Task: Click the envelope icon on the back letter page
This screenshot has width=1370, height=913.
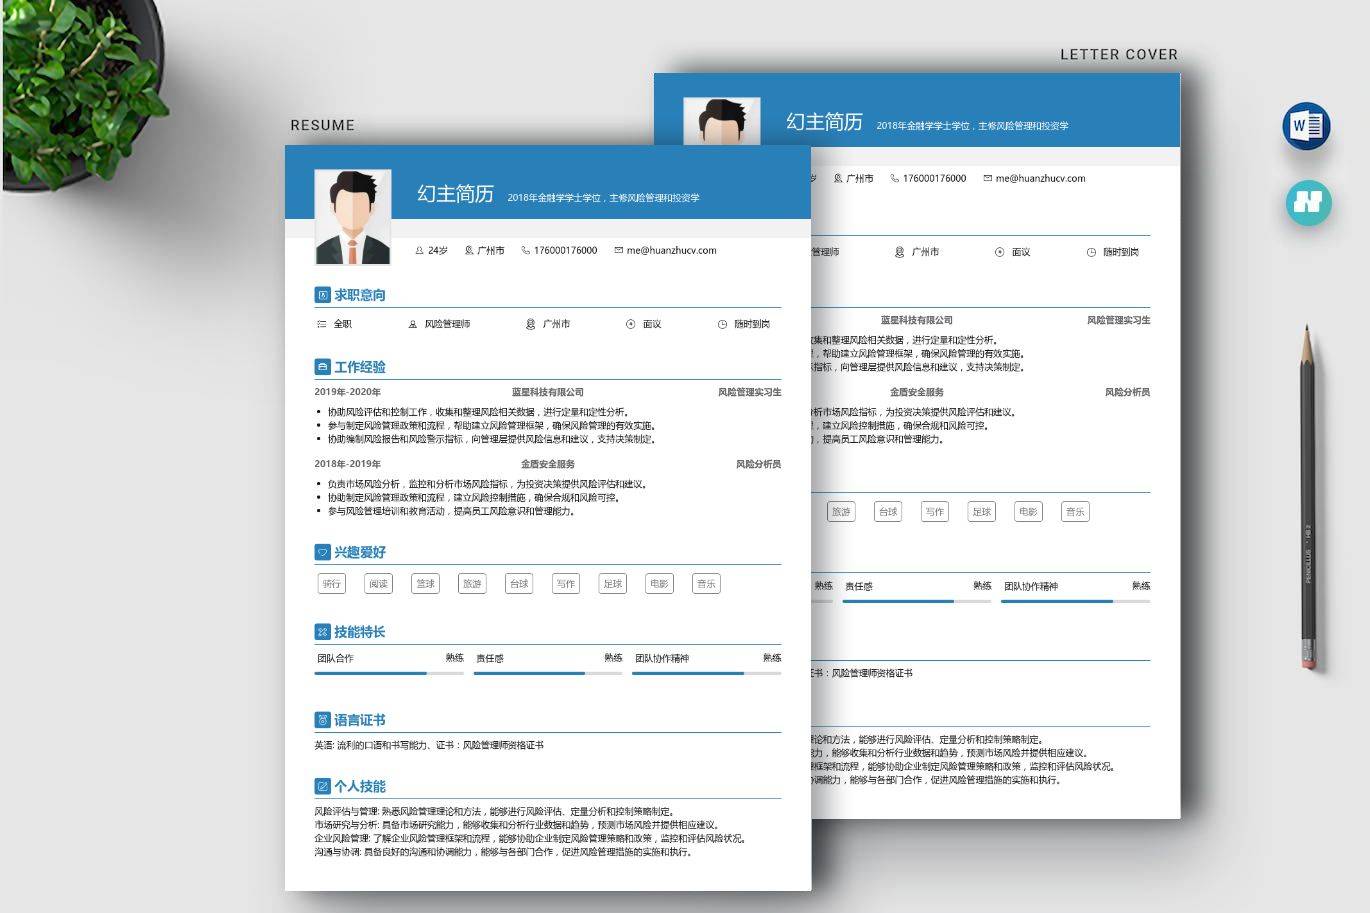Action: 988,179
